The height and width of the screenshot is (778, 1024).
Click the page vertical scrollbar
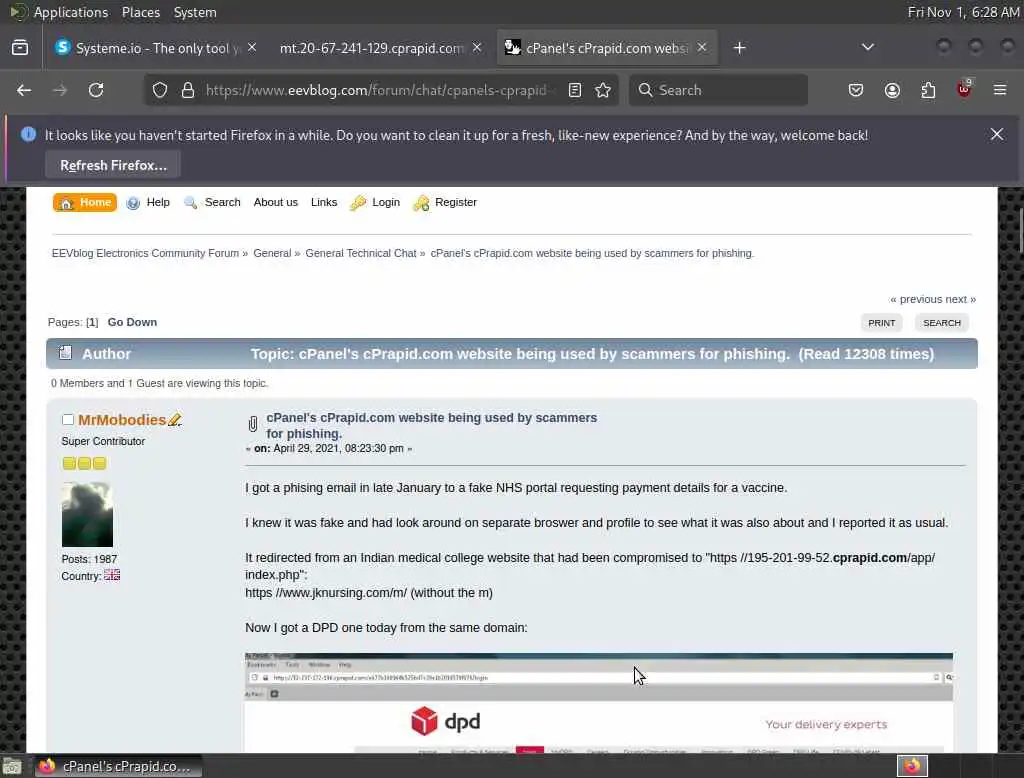[x=1020, y=230]
